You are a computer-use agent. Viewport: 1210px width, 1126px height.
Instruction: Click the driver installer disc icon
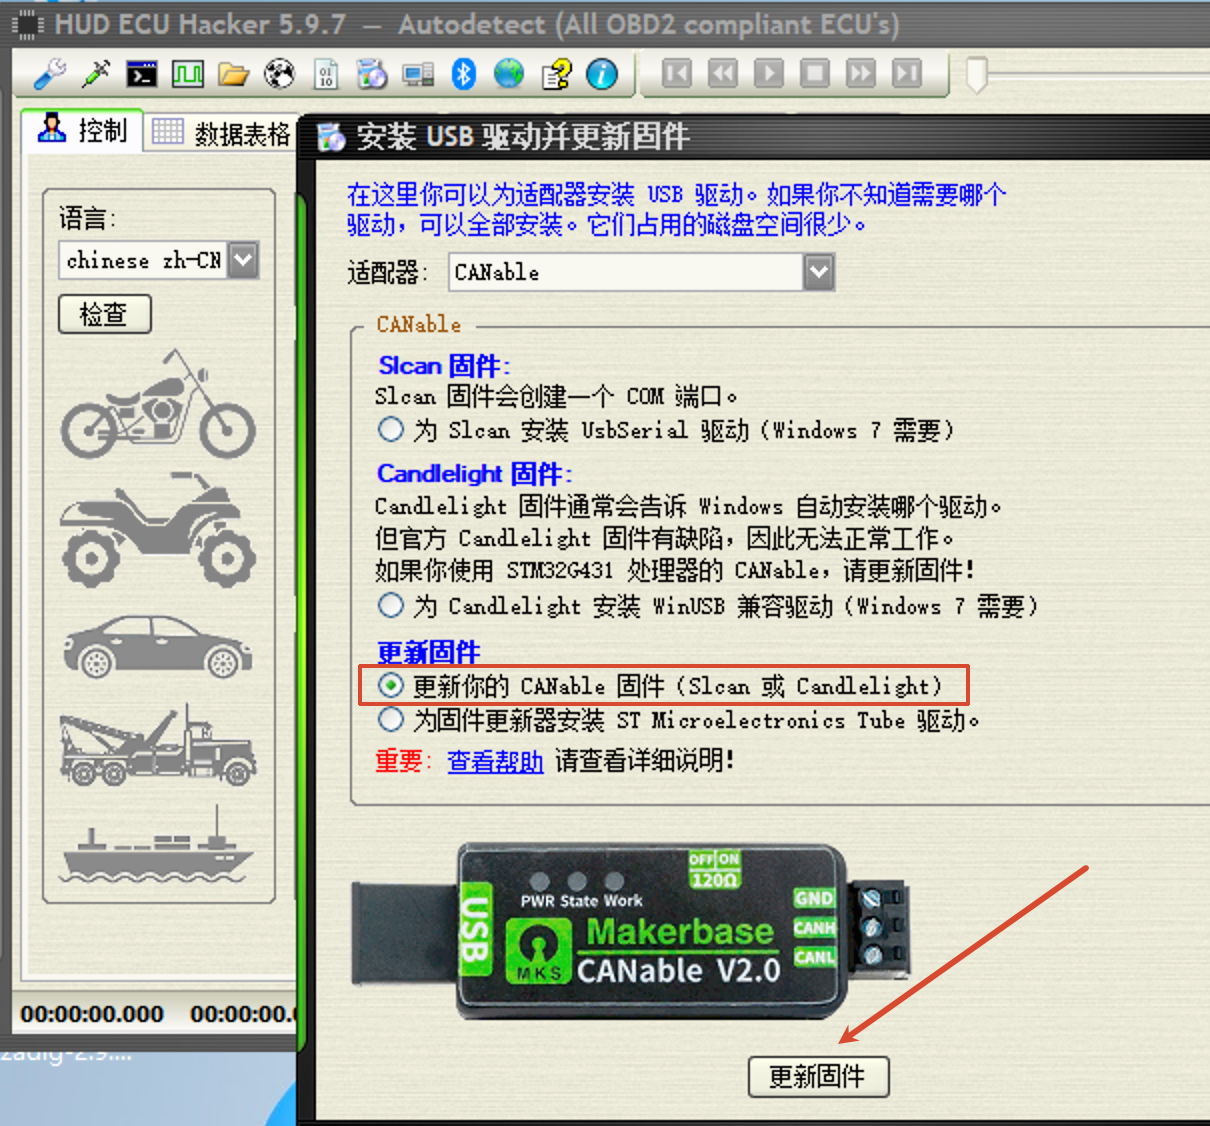click(372, 74)
